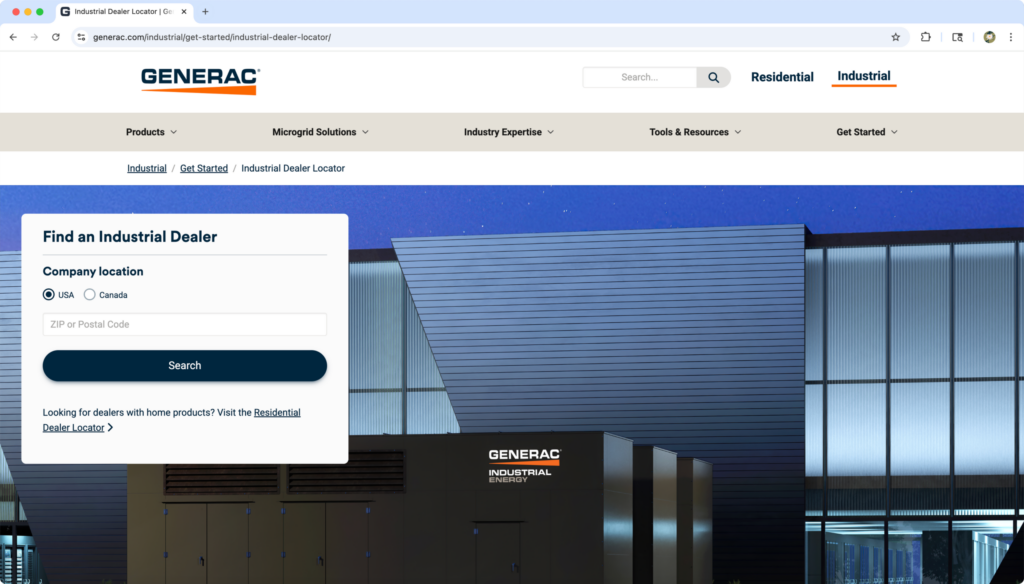This screenshot has height=584, width=1024.
Task: Go back using browser back arrow
Action: (13, 37)
